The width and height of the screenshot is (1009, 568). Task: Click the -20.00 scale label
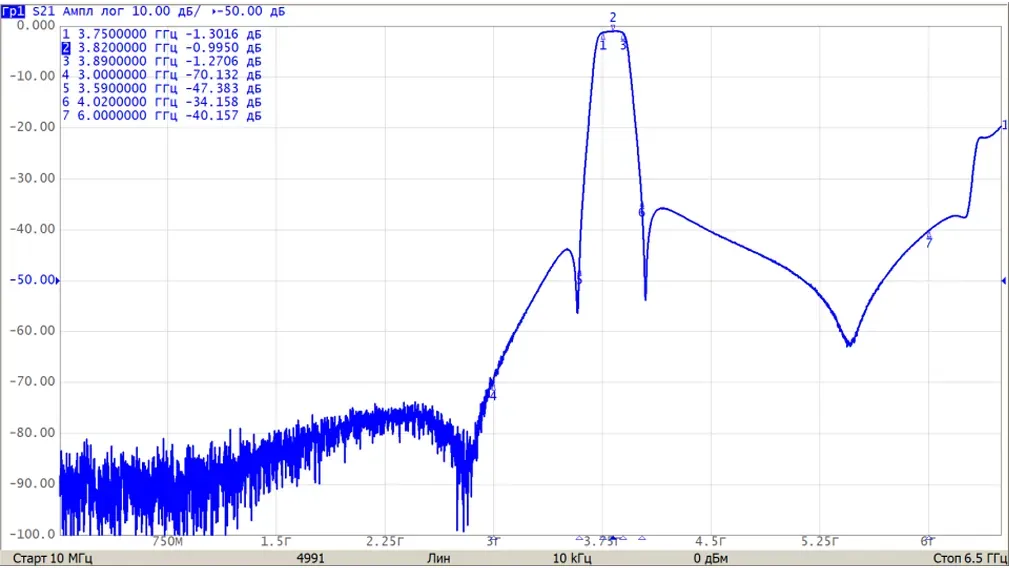(32, 127)
